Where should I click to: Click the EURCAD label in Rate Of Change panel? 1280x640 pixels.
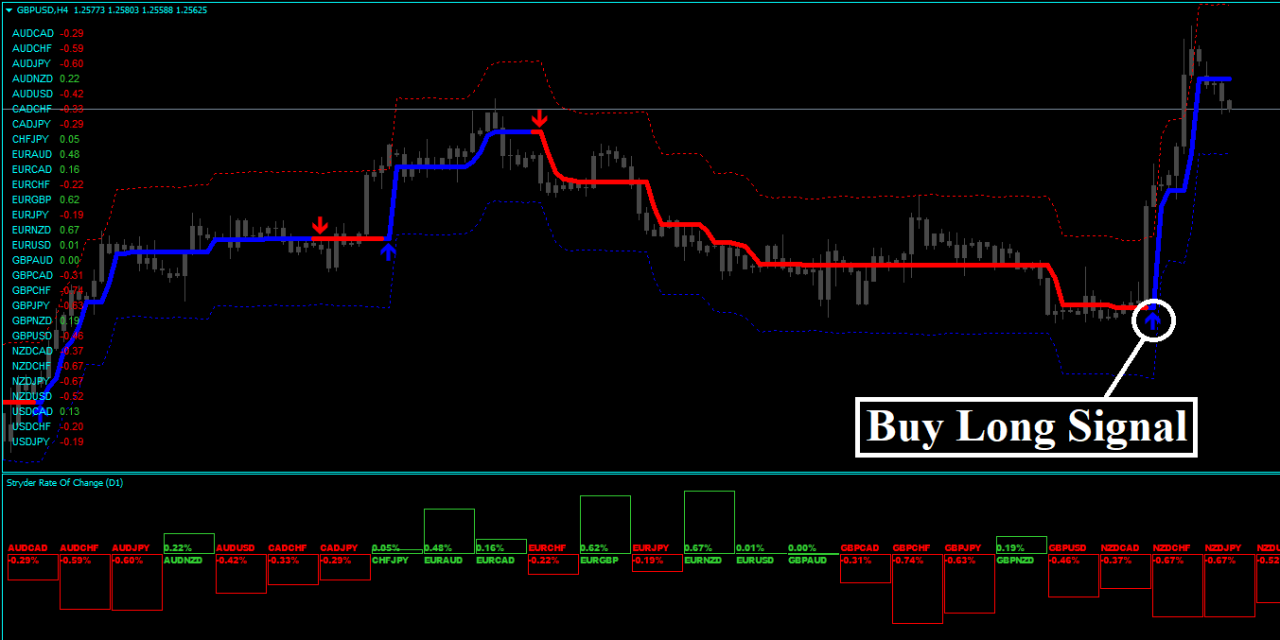pos(495,560)
